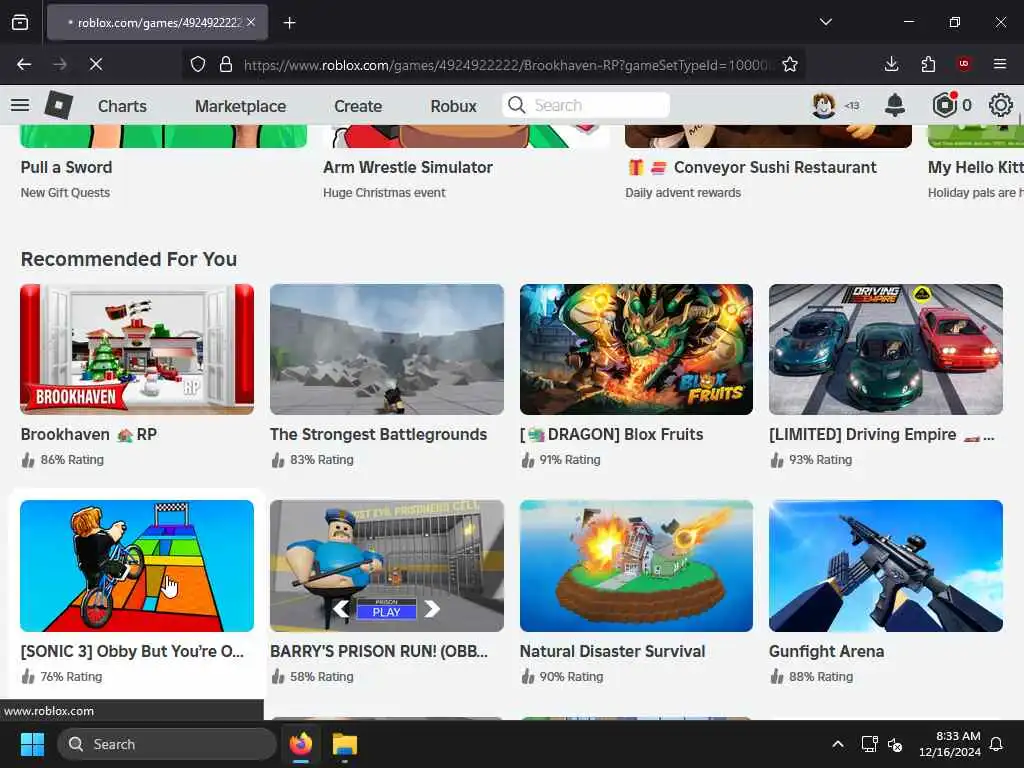Open the Roblox settings gear
Viewport: 1024px width, 768px height.
coord(1000,105)
